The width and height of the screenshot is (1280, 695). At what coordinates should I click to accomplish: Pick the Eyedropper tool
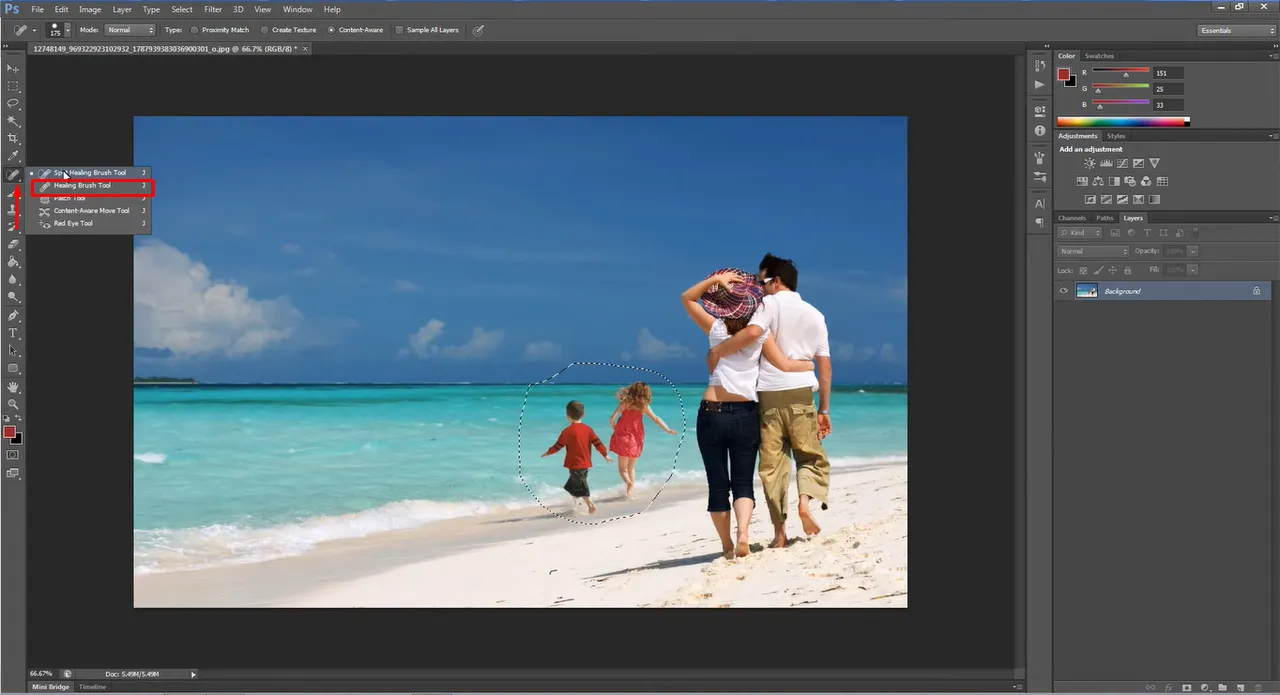13,156
